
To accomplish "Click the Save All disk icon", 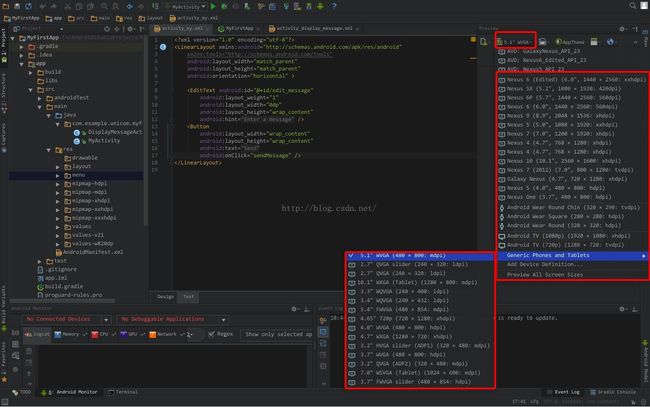I will coord(17,6).
